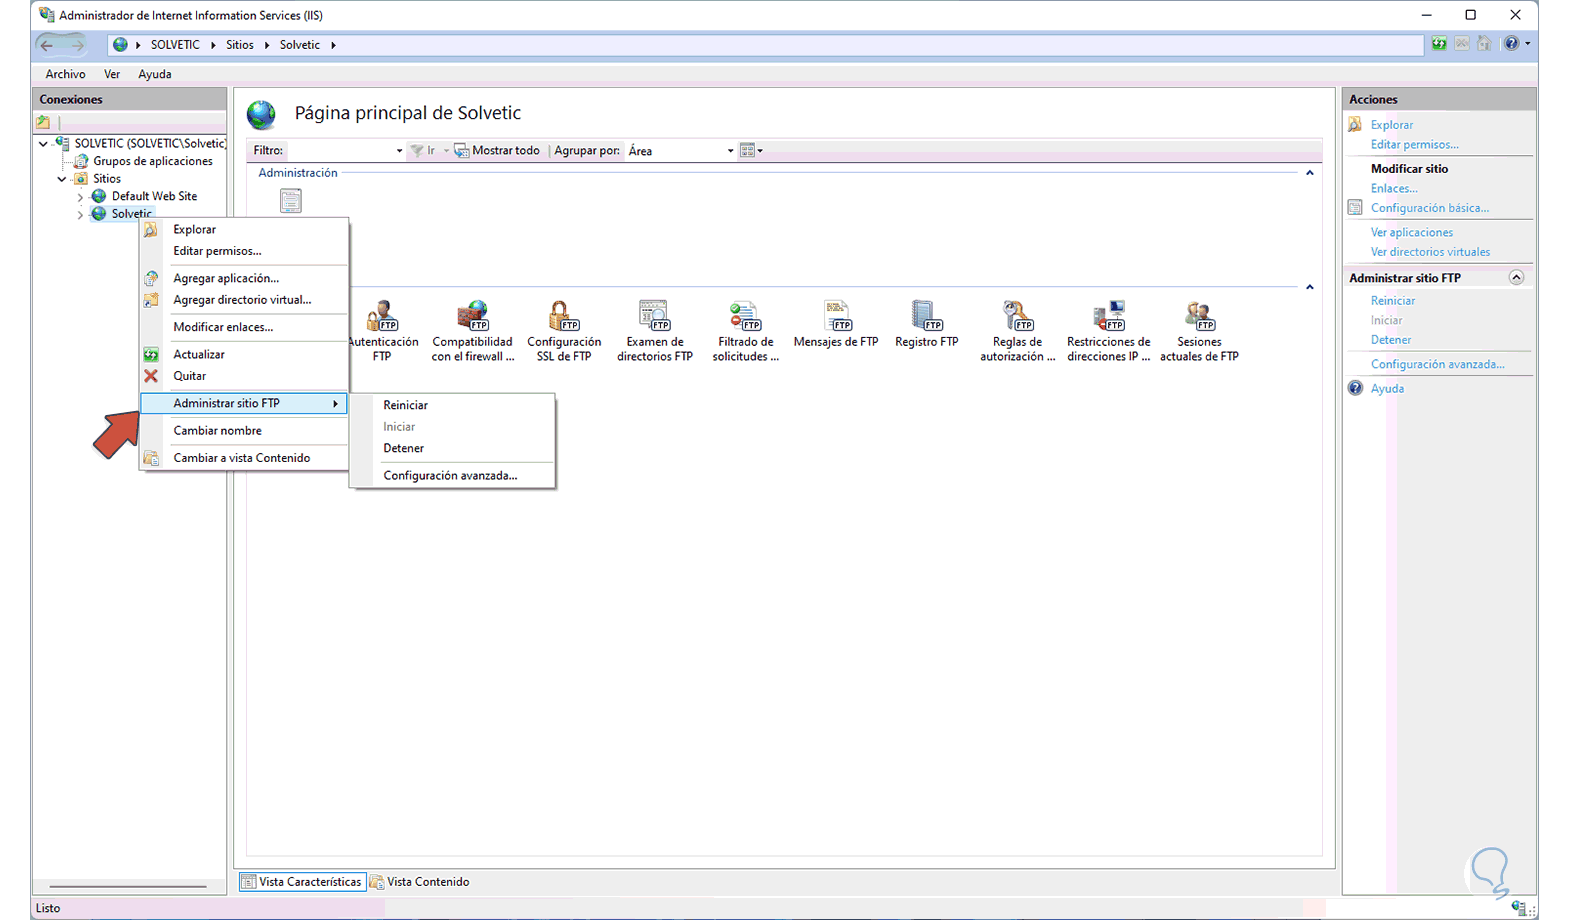This screenshot has height=920, width=1569.
Task: Click the red X Quitar icon
Action: [x=151, y=376]
